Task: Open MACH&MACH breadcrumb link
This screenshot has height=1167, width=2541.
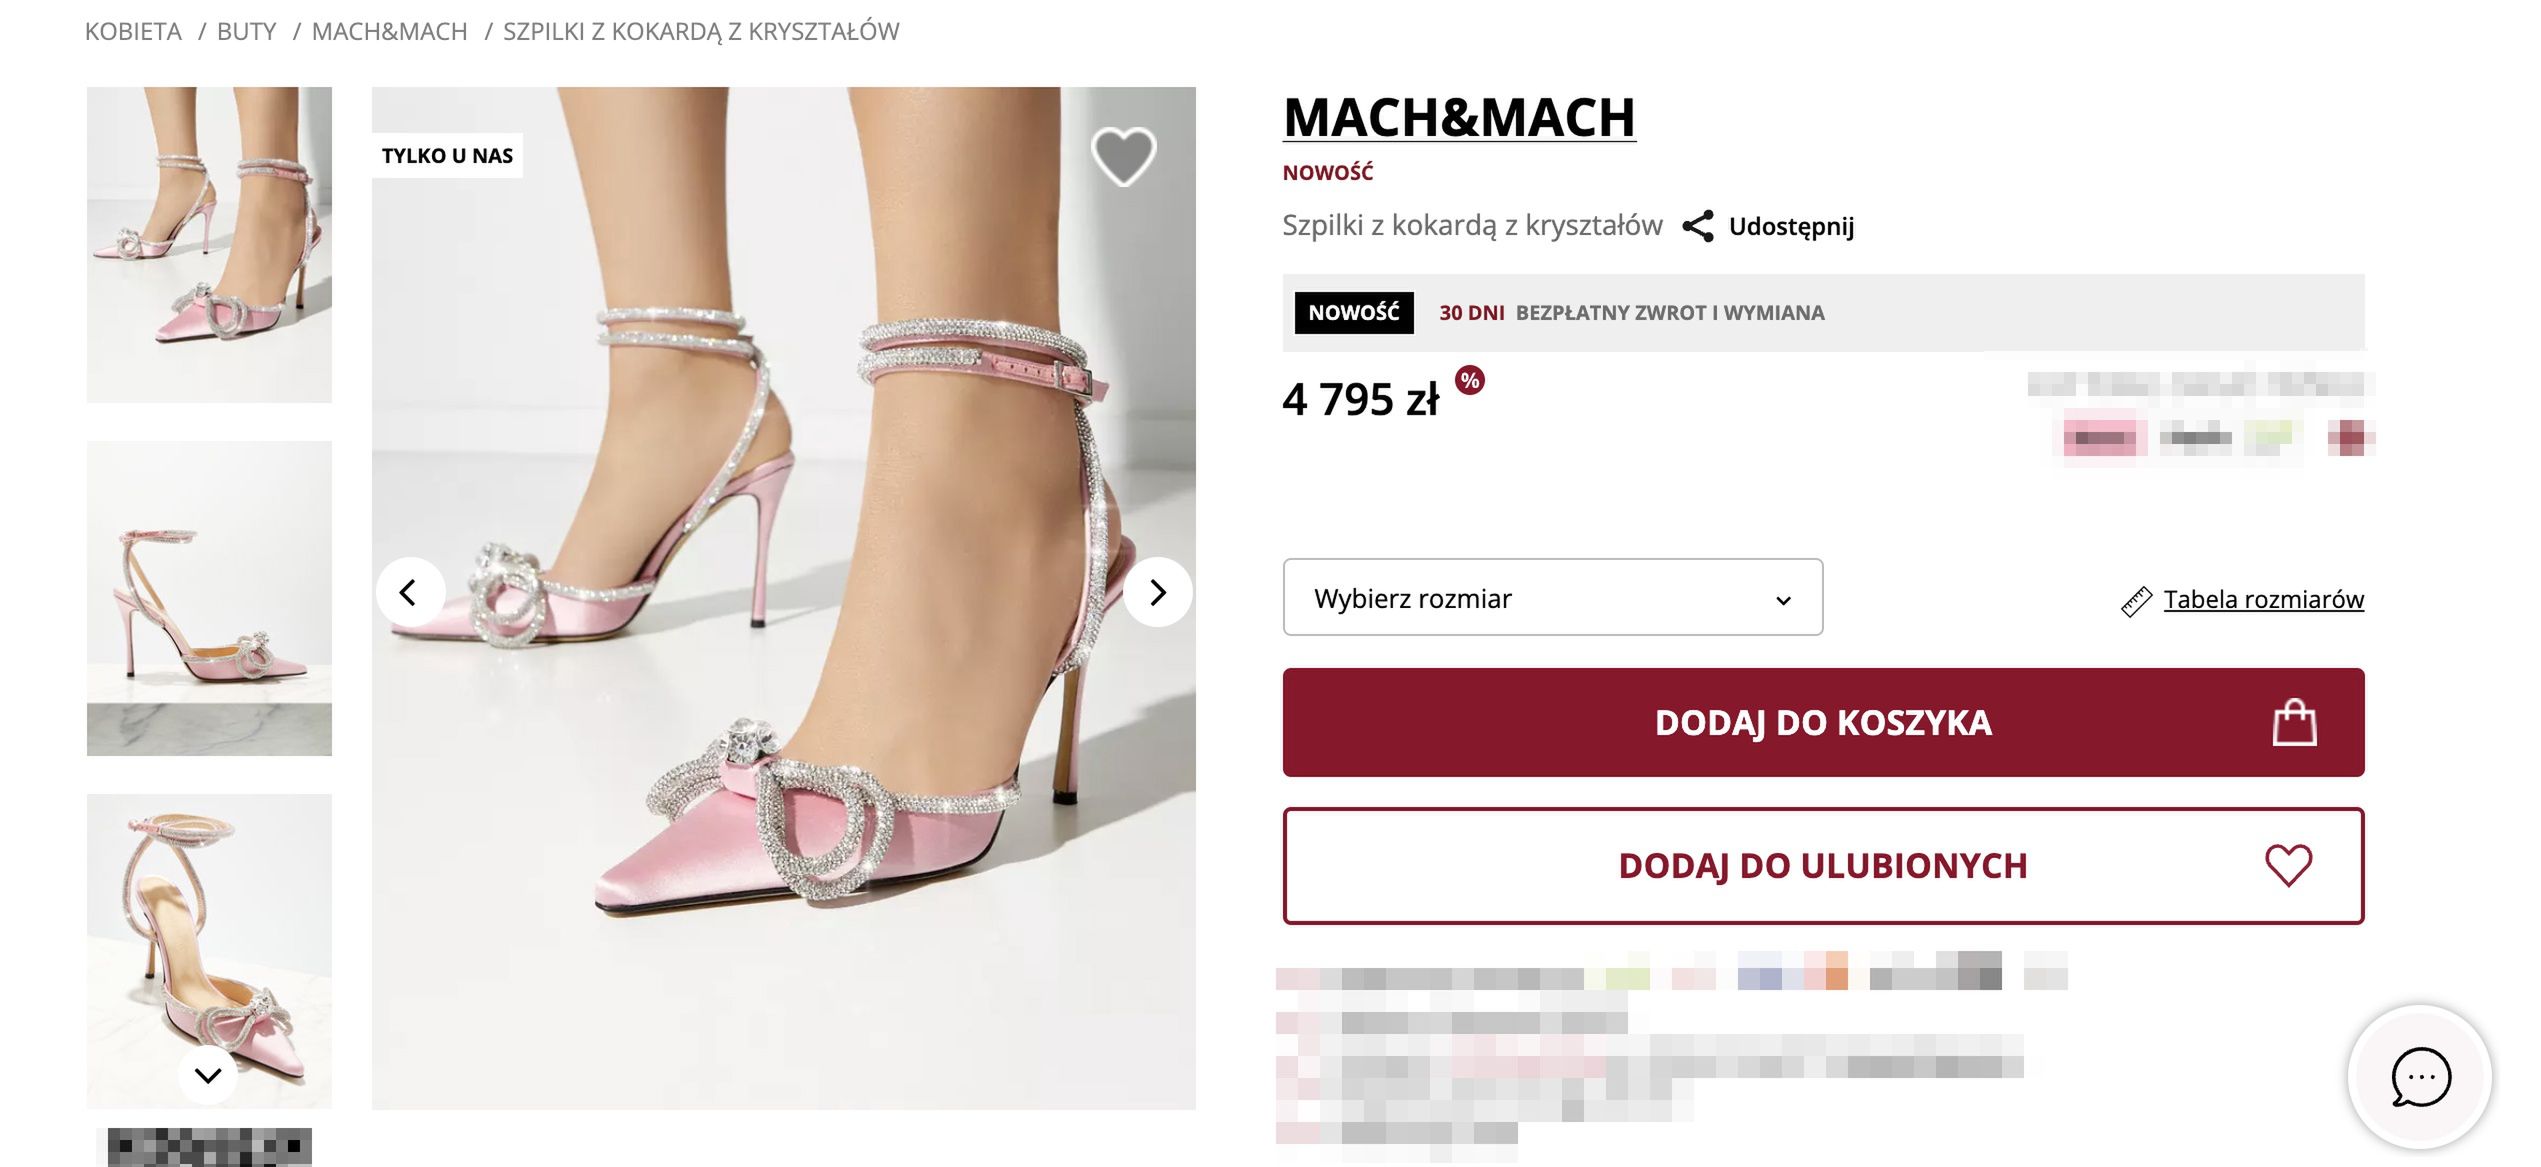Action: [389, 32]
